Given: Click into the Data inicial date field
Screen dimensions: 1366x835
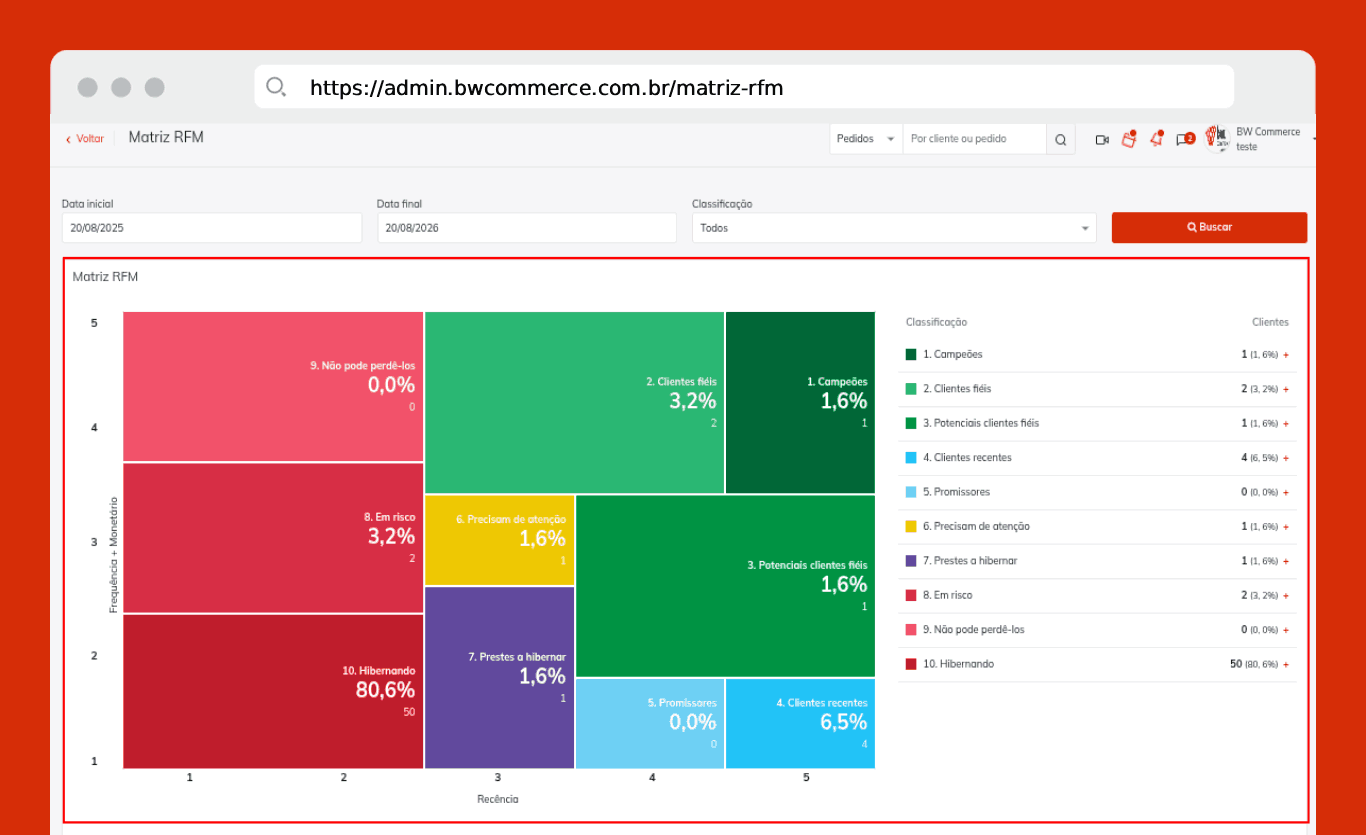Looking at the screenshot, I should coord(212,228).
